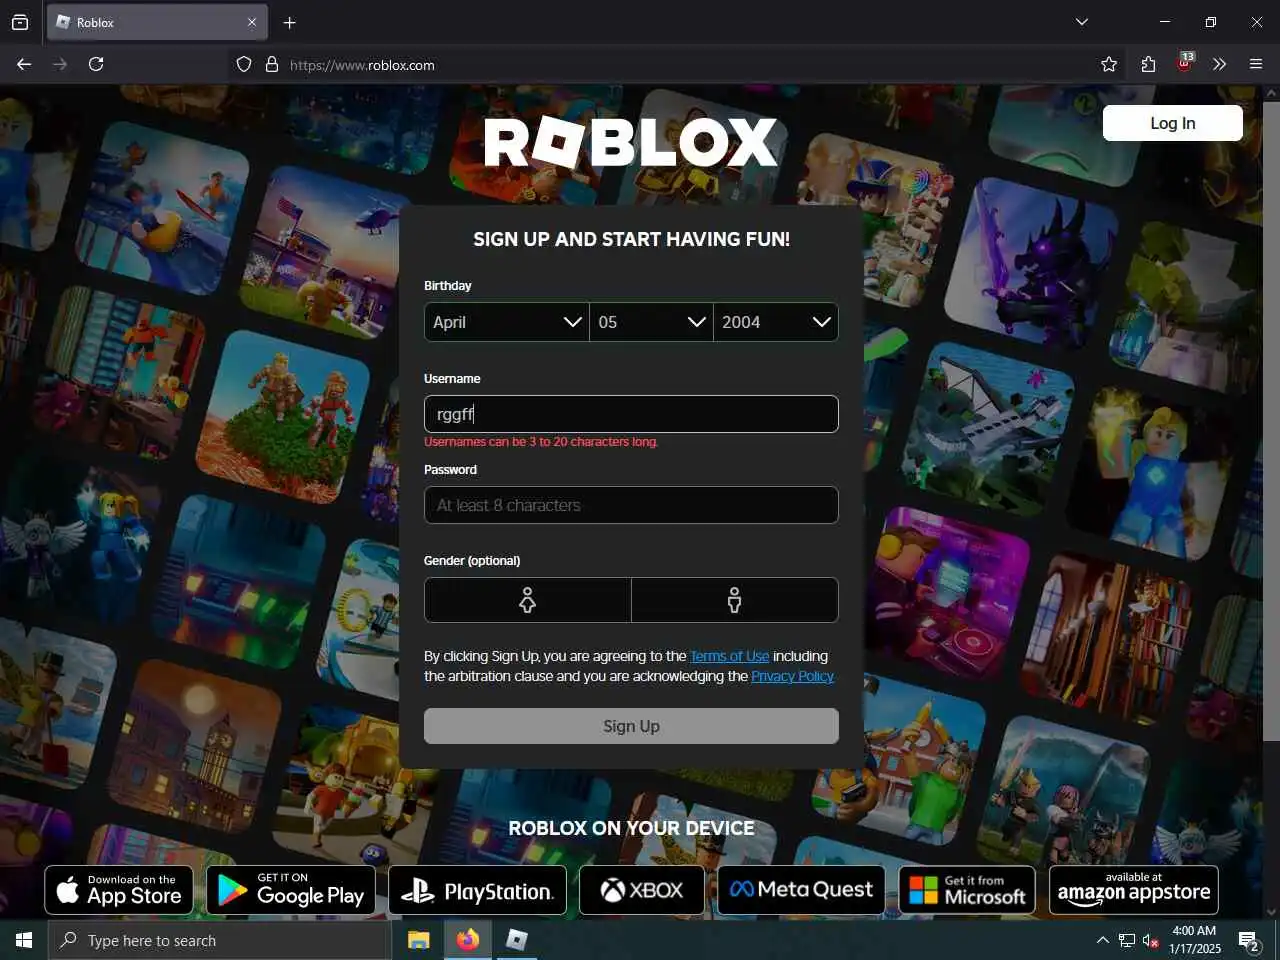Open the PlayStation badge
This screenshot has width=1280, height=960.
pos(477,890)
